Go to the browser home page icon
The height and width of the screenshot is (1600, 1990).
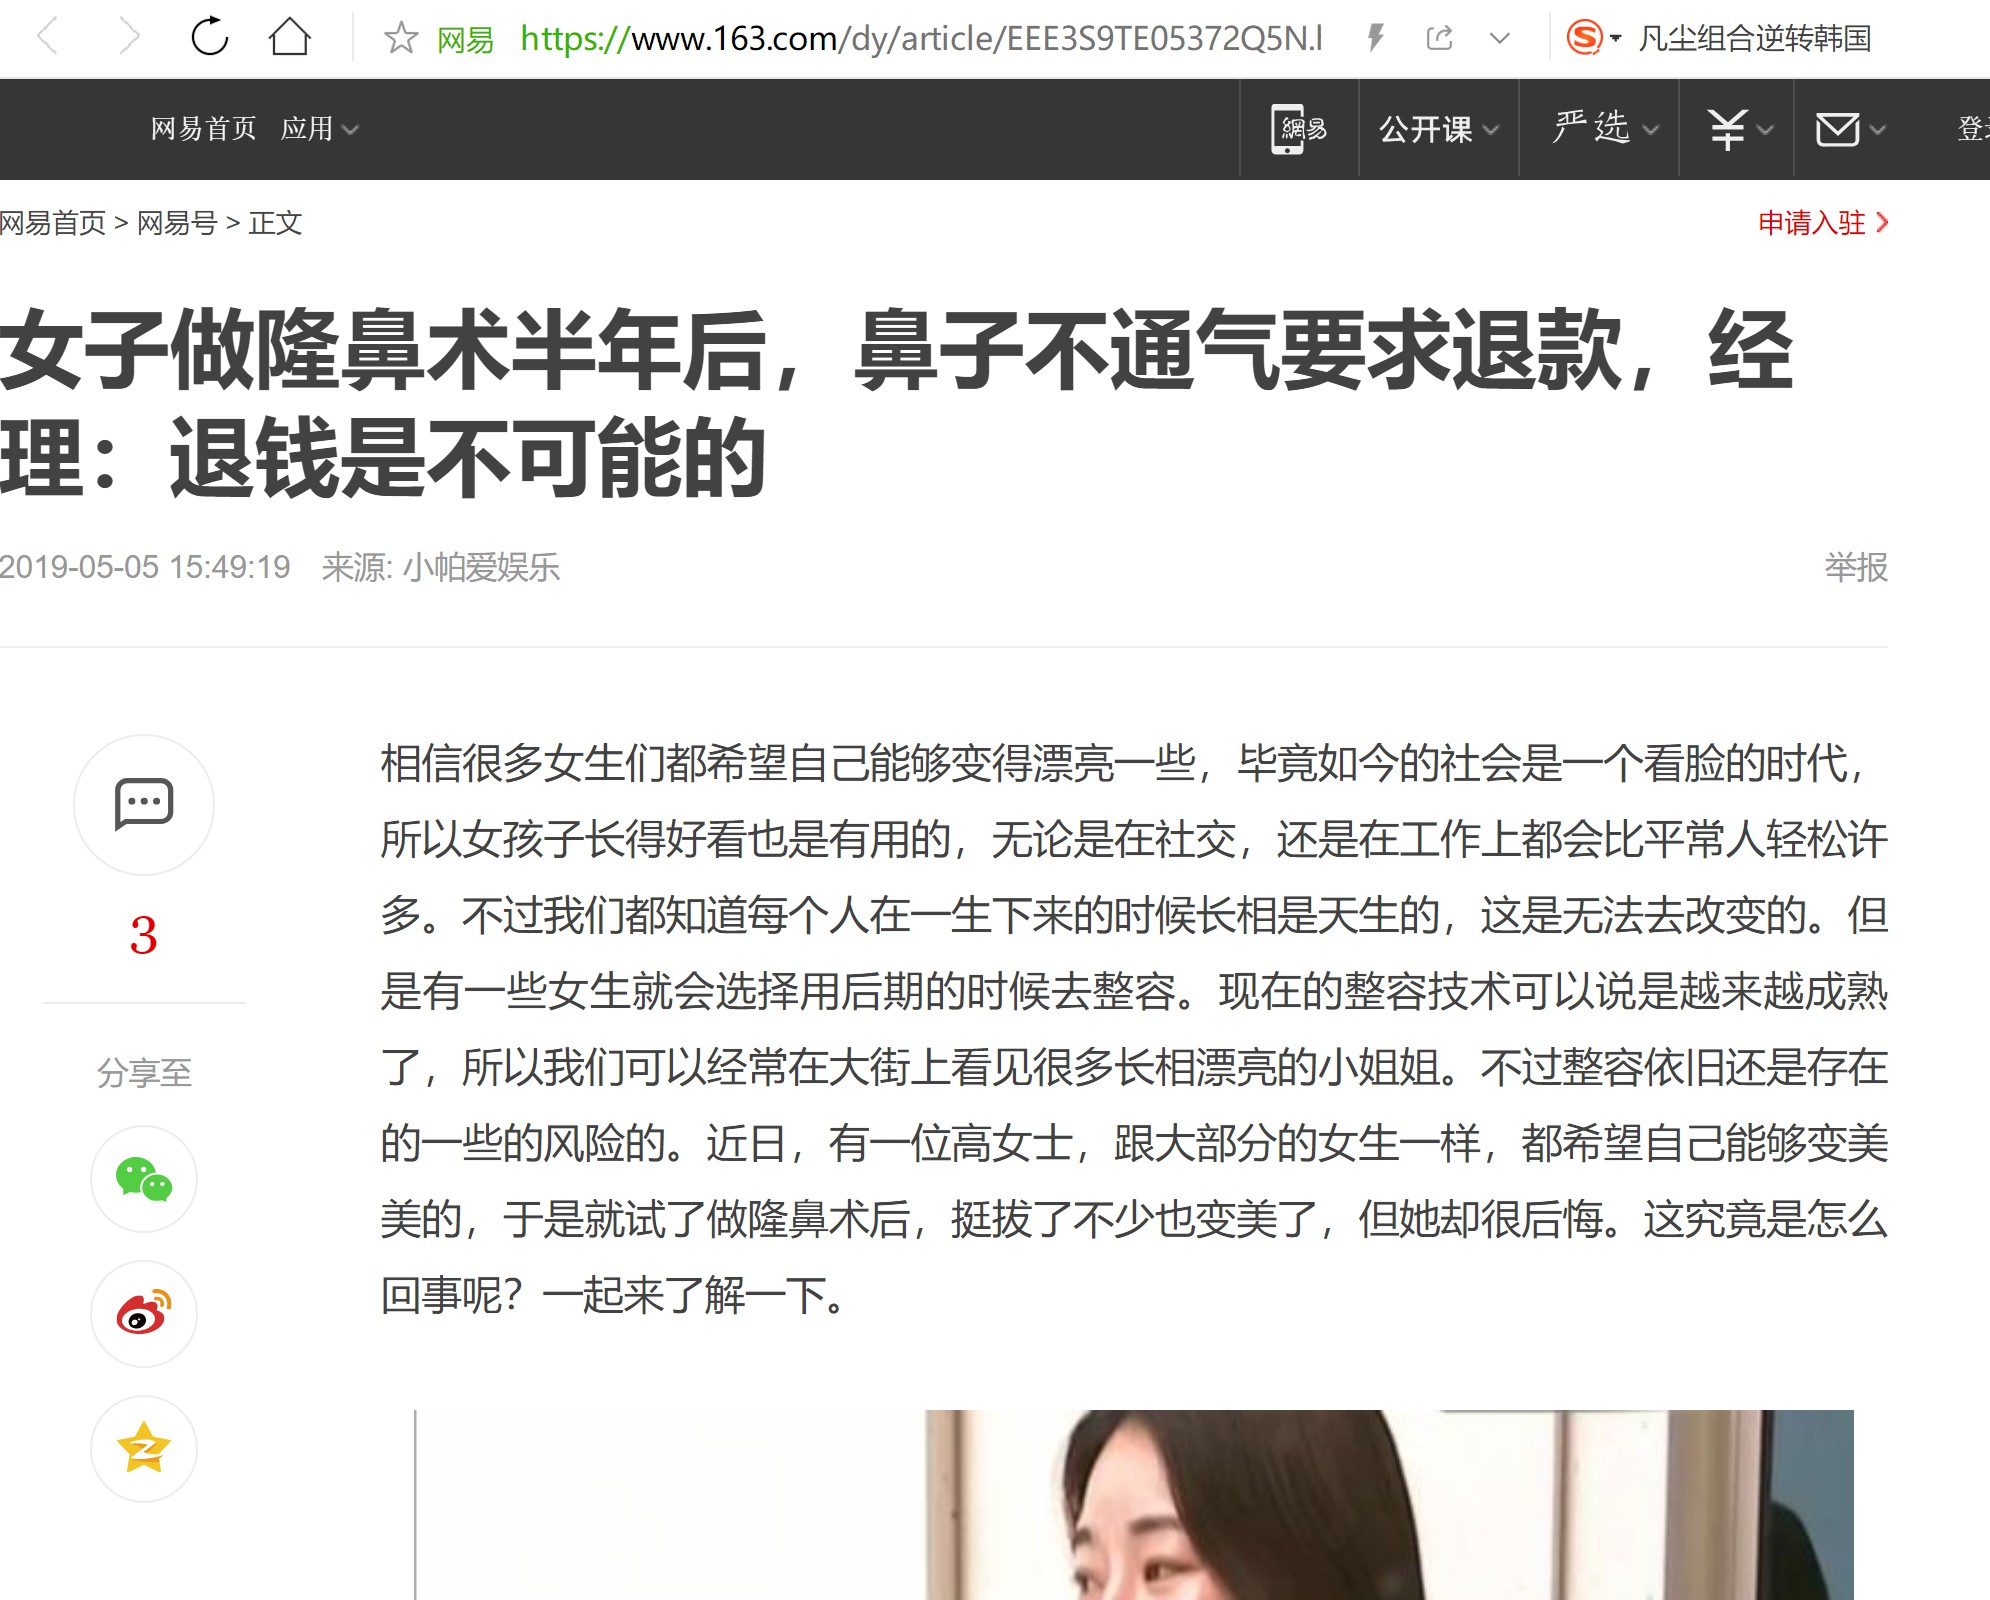(290, 38)
